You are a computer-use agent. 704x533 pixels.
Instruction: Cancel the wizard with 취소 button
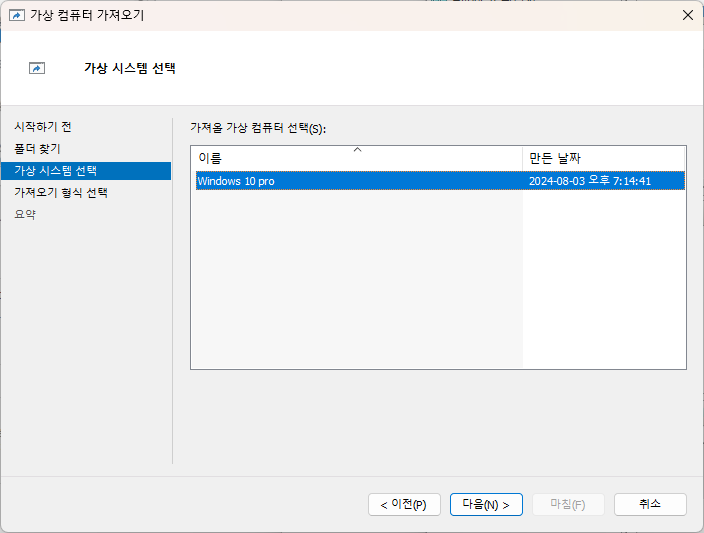pyautogui.click(x=650, y=505)
